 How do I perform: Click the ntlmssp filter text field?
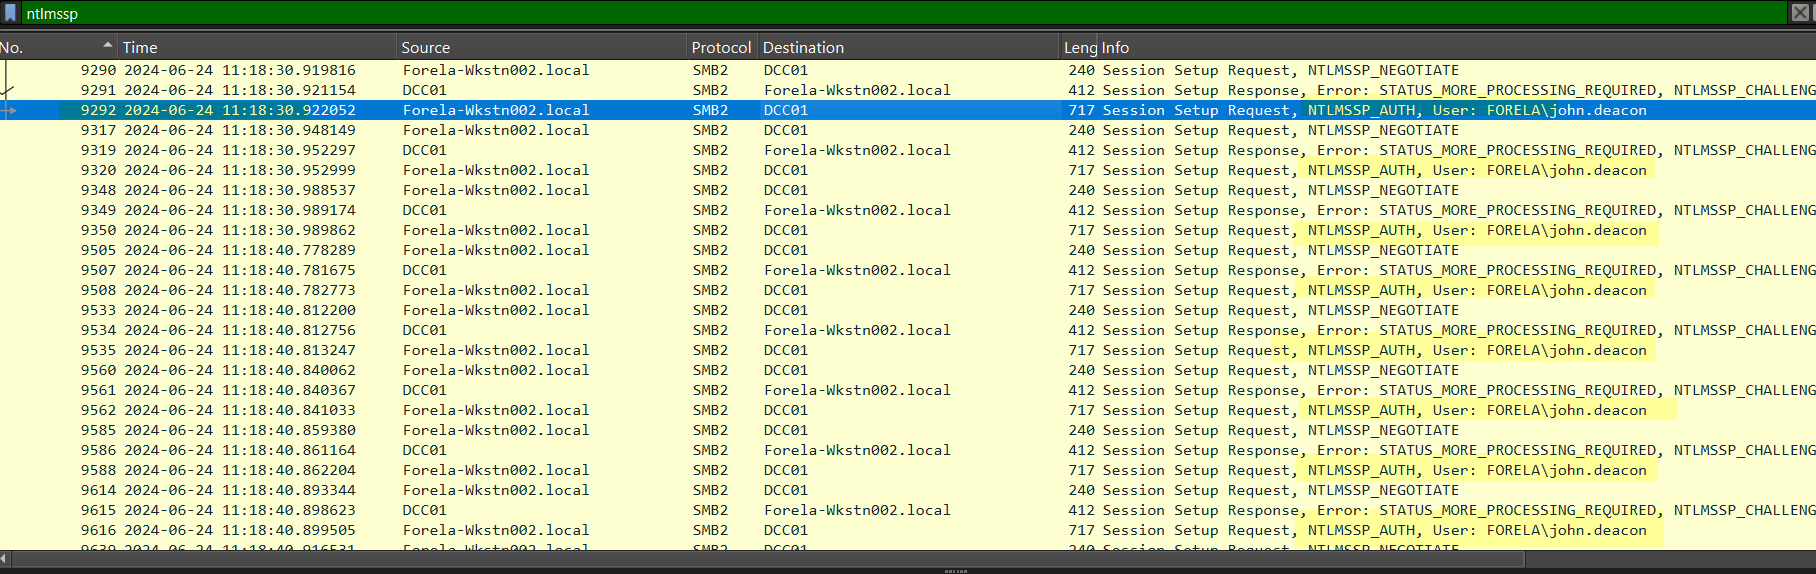[x=900, y=13]
